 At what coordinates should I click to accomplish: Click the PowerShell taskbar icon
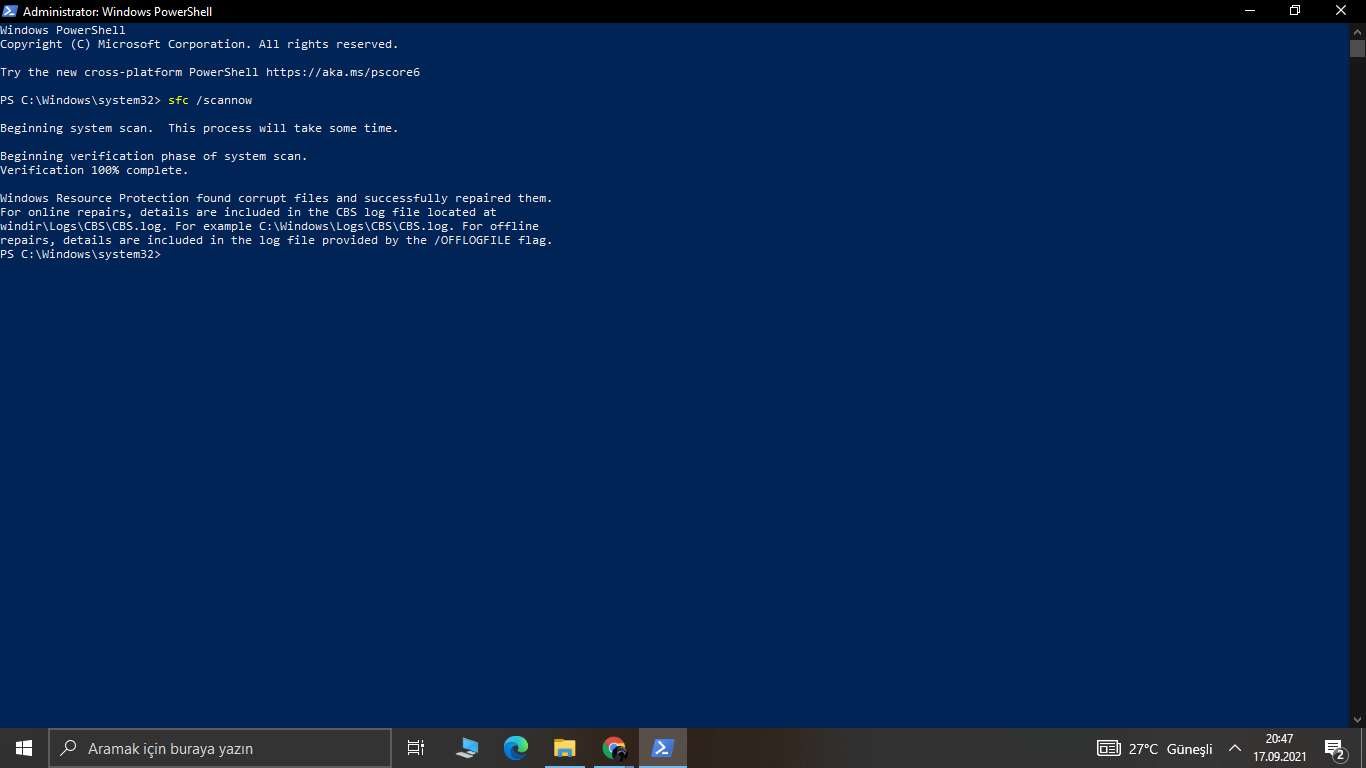click(x=663, y=748)
